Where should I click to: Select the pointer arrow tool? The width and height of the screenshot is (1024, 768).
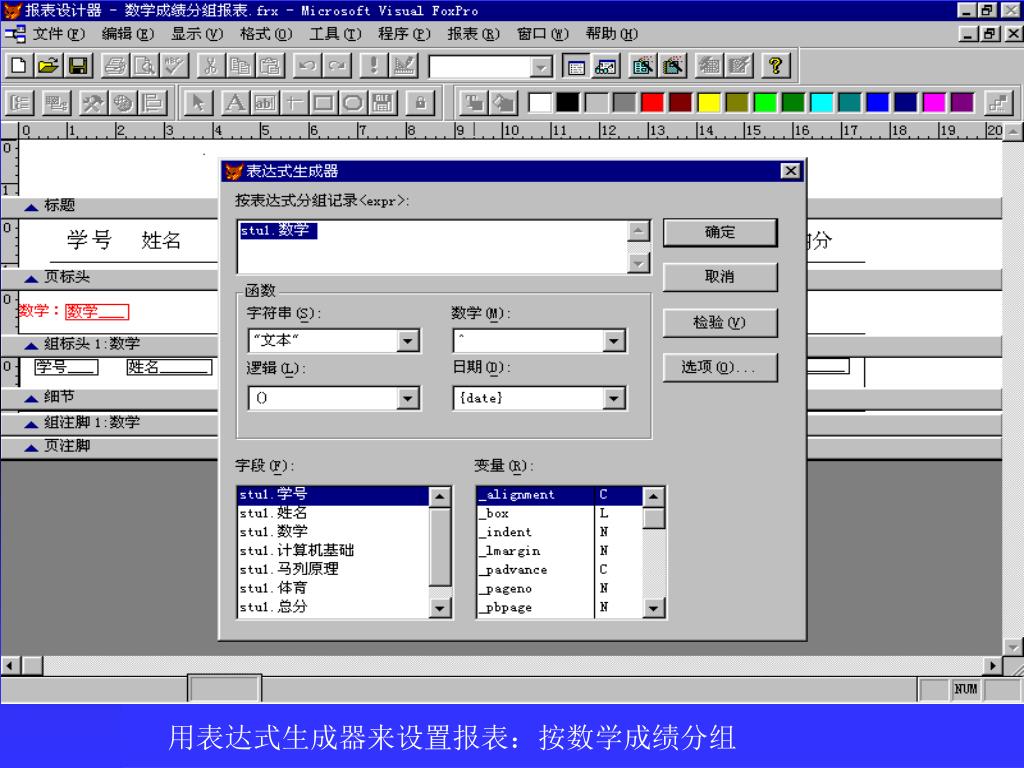199,103
